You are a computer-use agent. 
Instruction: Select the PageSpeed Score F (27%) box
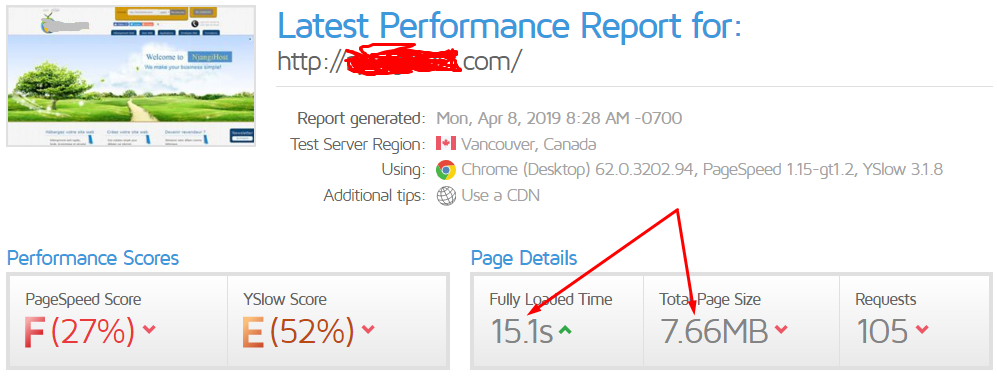pyautogui.click(x=118, y=321)
